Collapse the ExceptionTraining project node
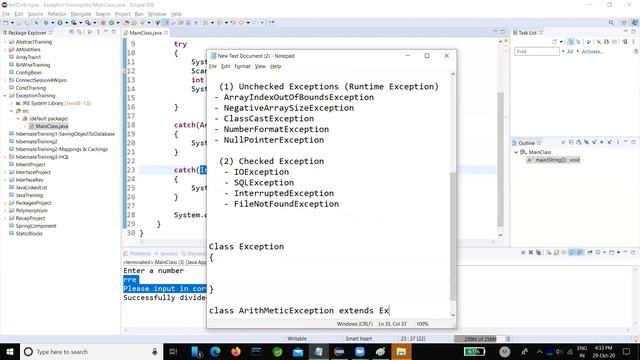Image resolution: width=640 pixels, height=360 pixels. click(5, 96)
